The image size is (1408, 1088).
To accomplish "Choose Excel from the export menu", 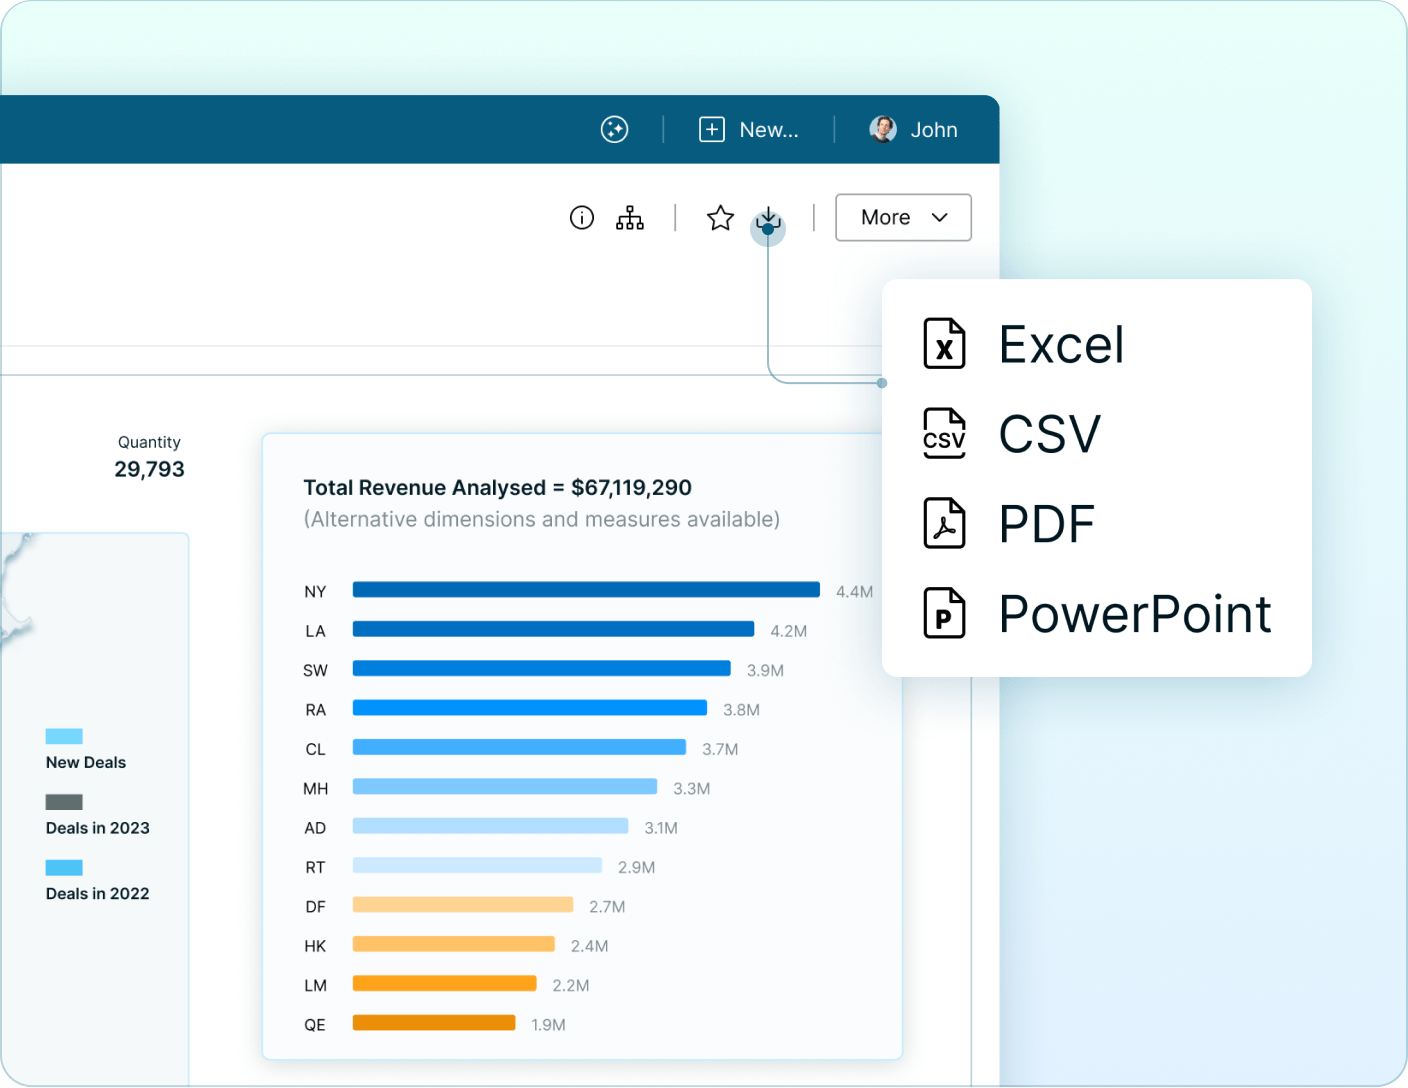I will click(x=1061, y=343).
